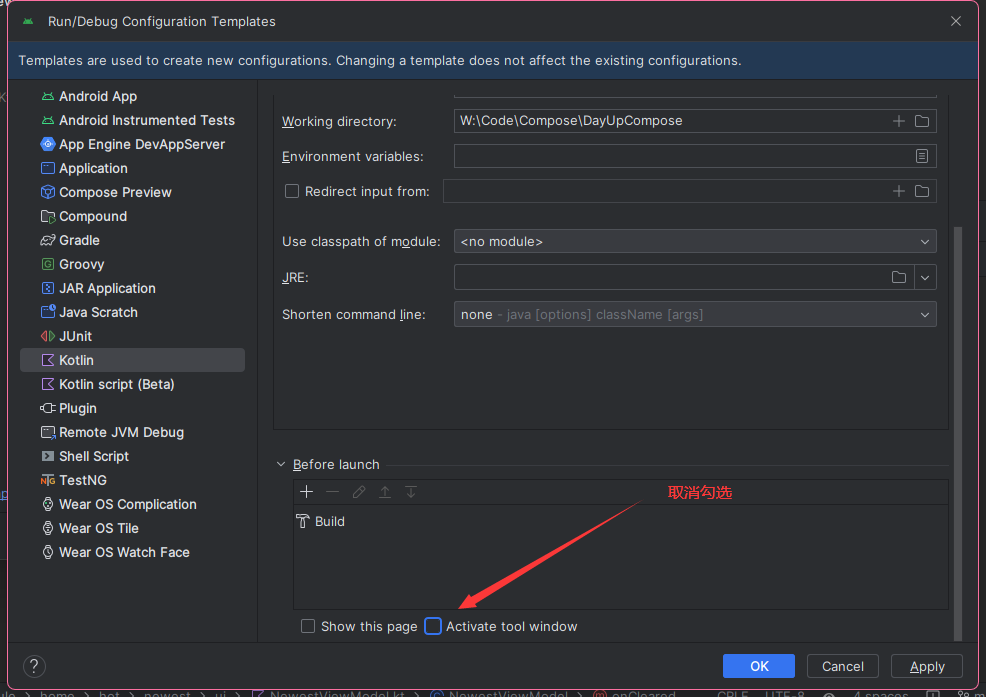The height and width of the screenshot is (697, 986).
Task: Move the Build task down
Action: [x=411, y=491]
